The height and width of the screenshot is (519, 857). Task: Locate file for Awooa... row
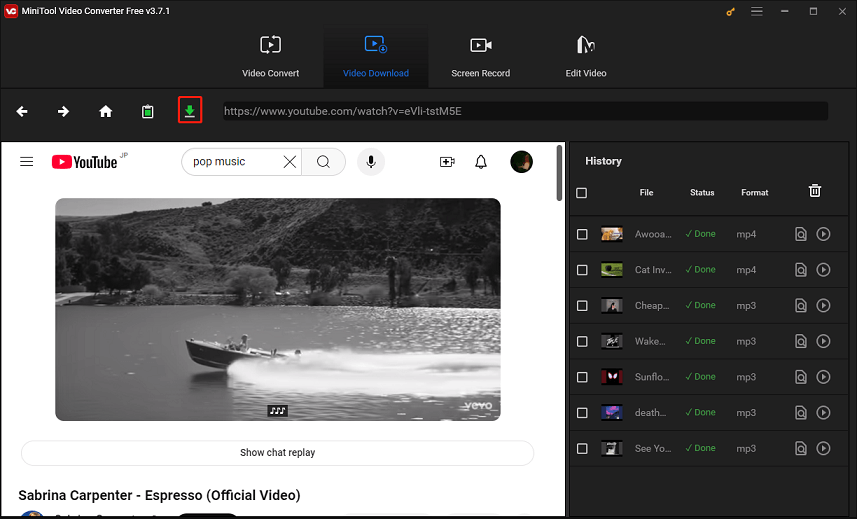point(801,234)
